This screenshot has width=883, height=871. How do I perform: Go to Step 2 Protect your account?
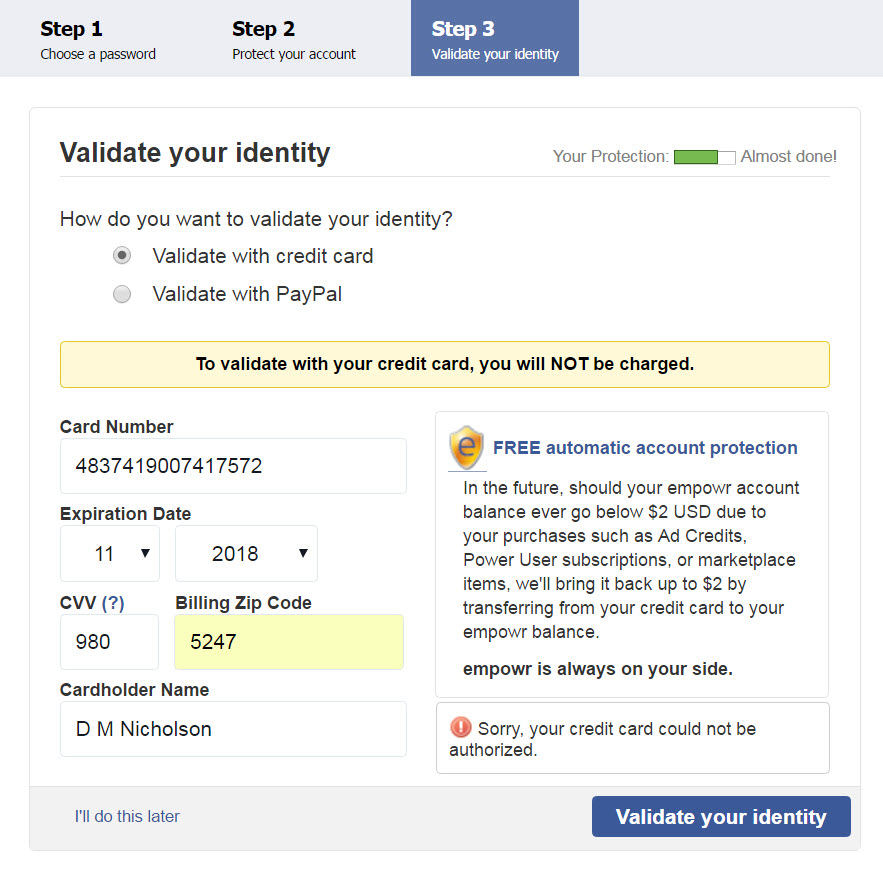tap(294, 39)
